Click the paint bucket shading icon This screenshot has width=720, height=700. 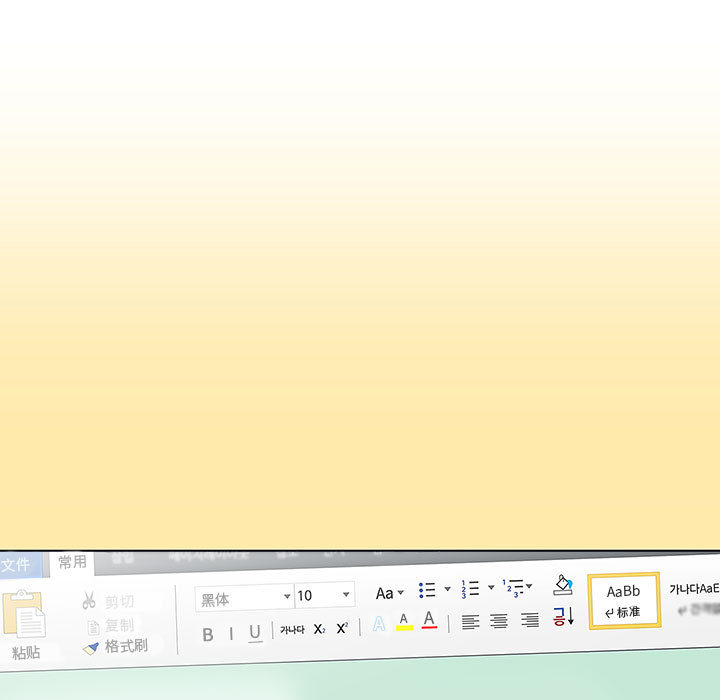563,584
